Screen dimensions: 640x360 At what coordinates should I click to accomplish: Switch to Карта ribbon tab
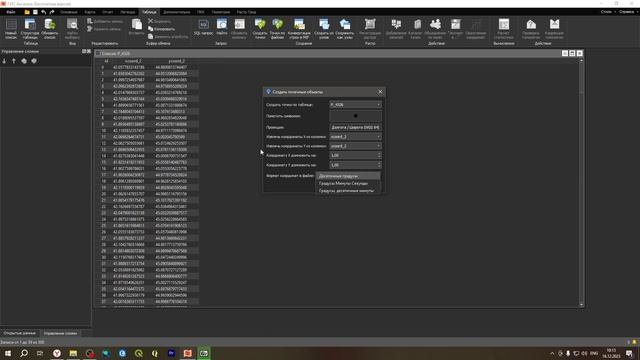(x=90, y=12)
